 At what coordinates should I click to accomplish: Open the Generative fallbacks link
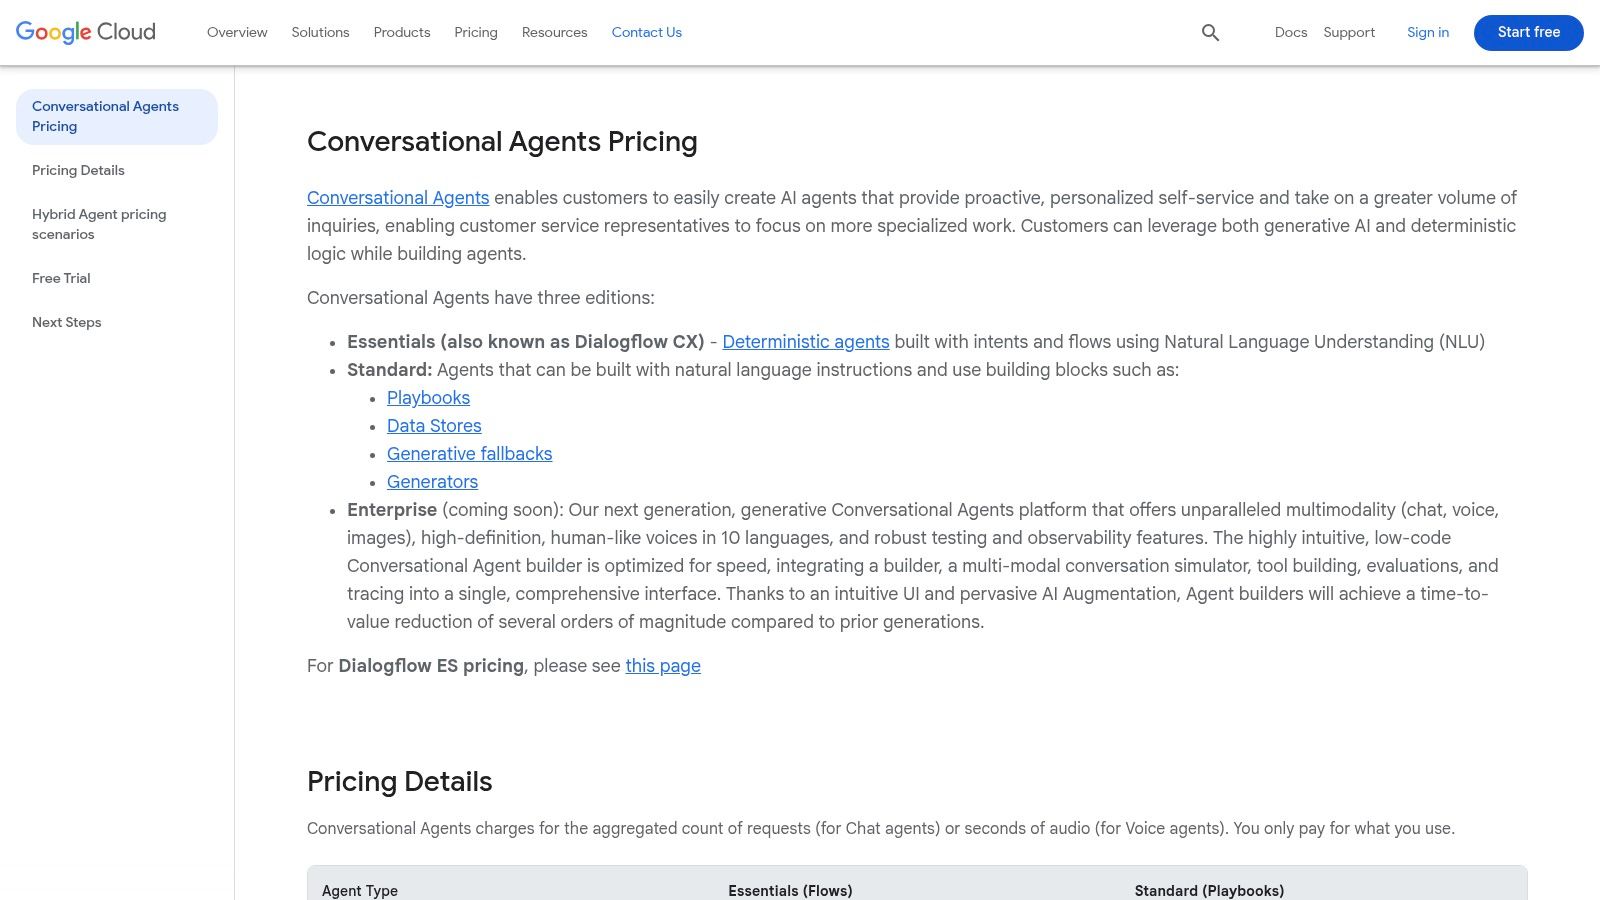[x=469, y=454]
